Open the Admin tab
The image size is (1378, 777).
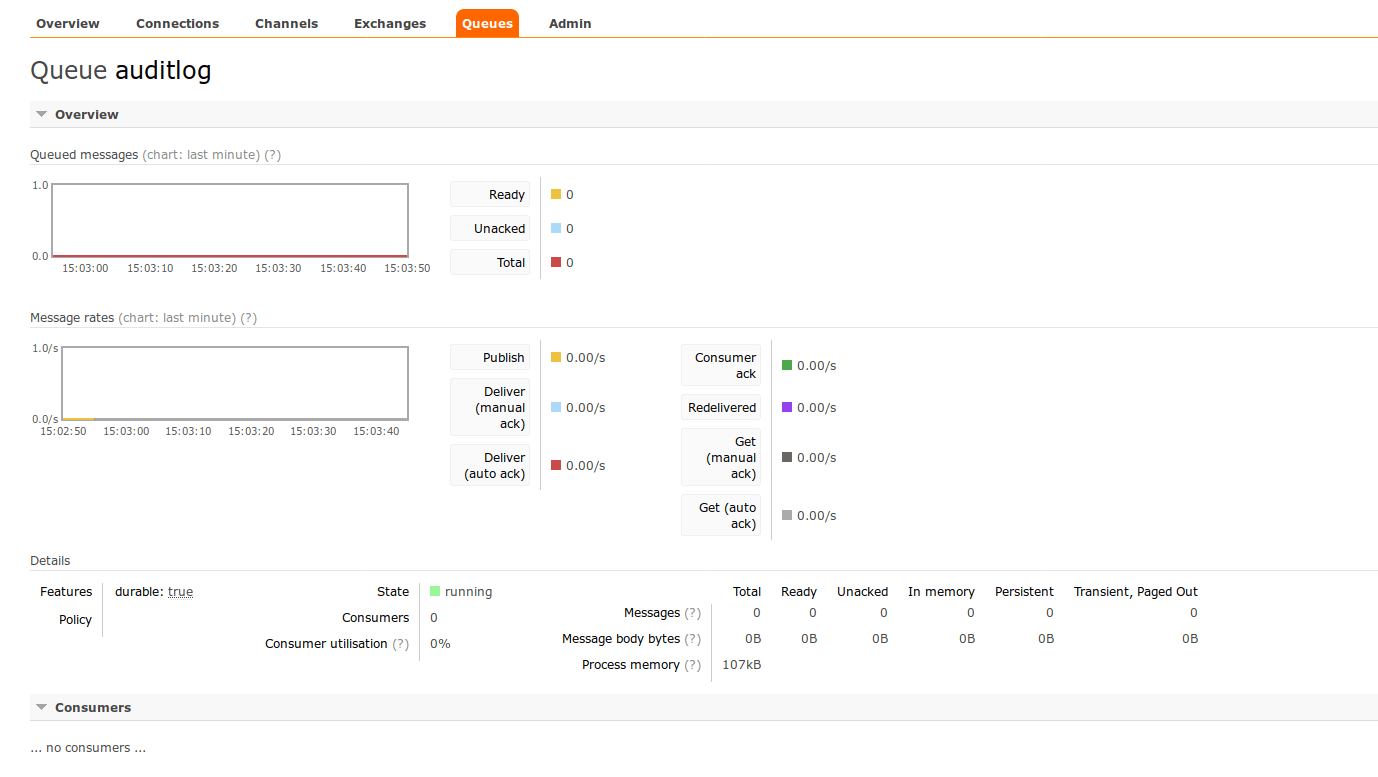570,23
